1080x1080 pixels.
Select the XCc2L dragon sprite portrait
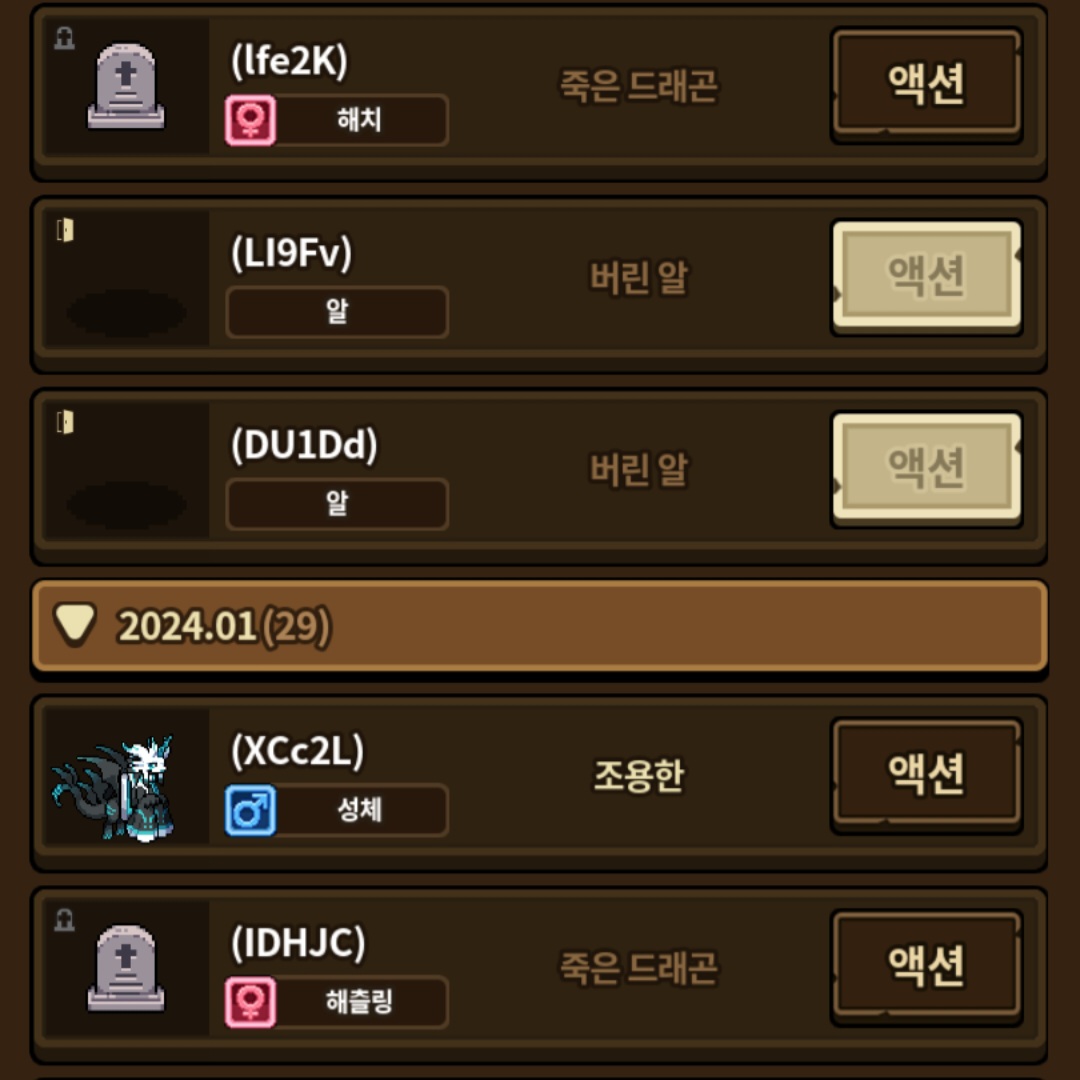pyautogui.click(x=114, y=788)
